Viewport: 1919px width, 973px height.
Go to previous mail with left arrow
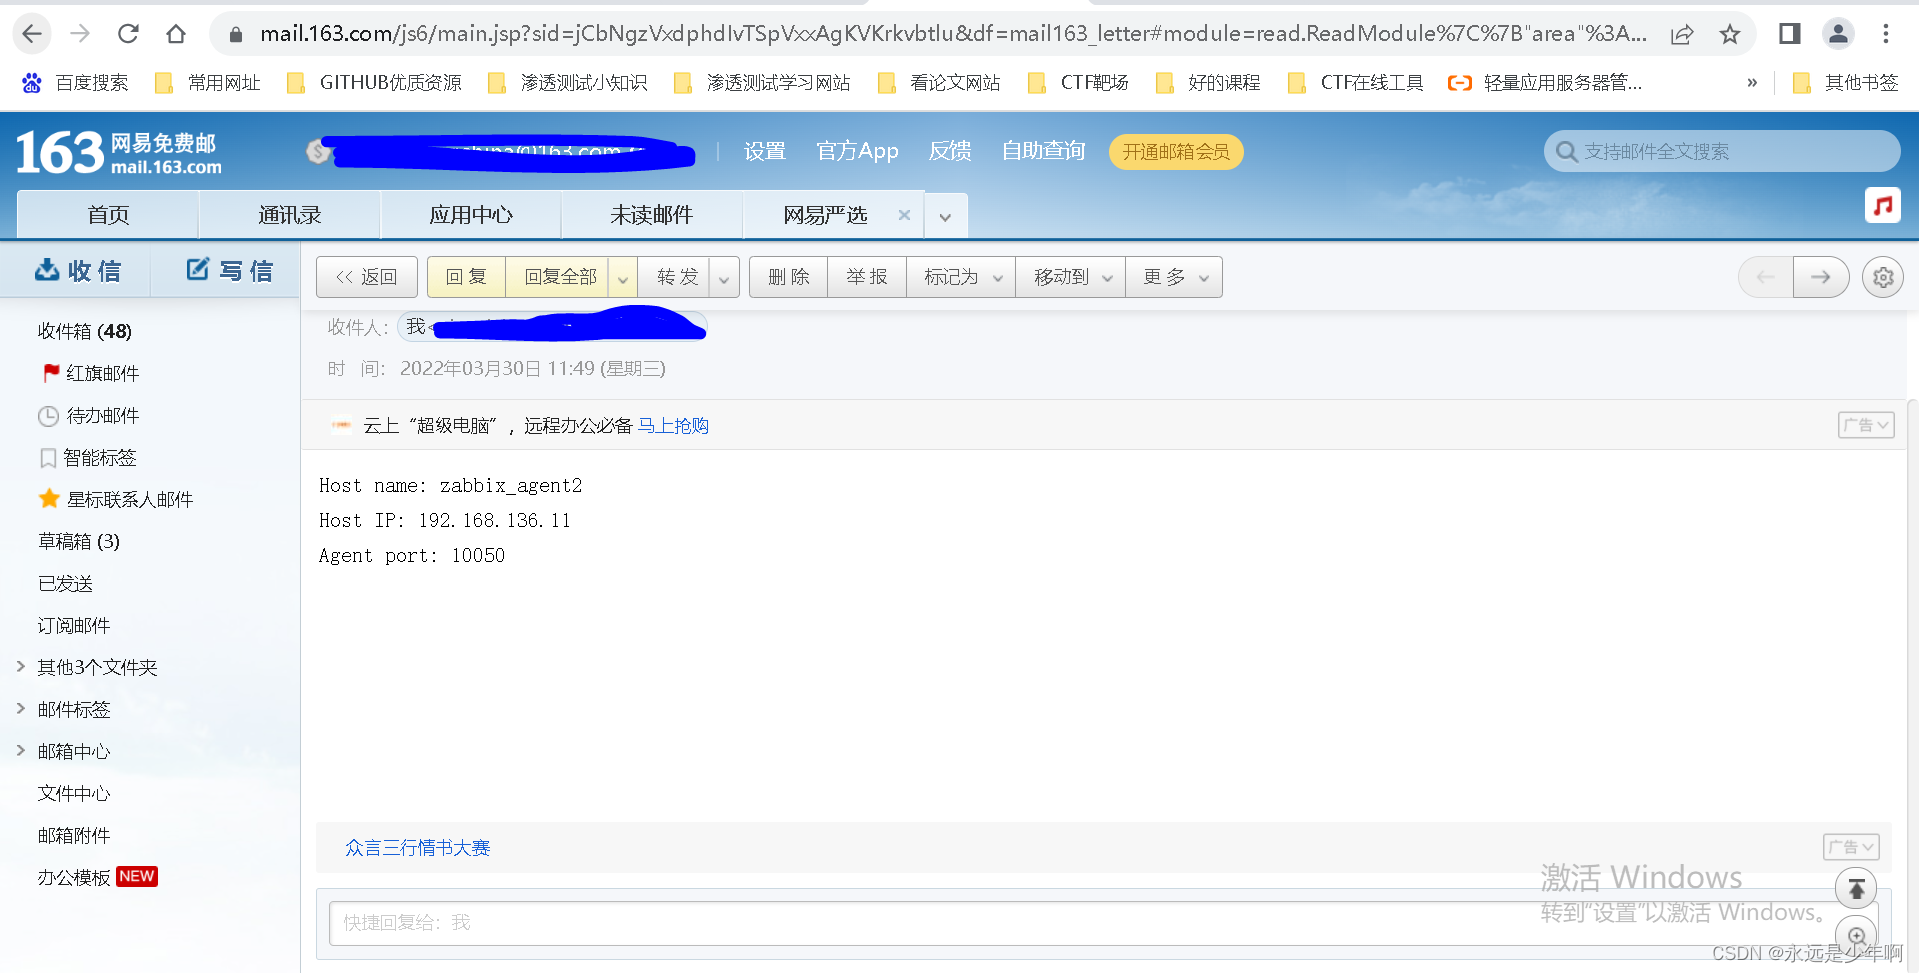click(x=1765, y=277)
